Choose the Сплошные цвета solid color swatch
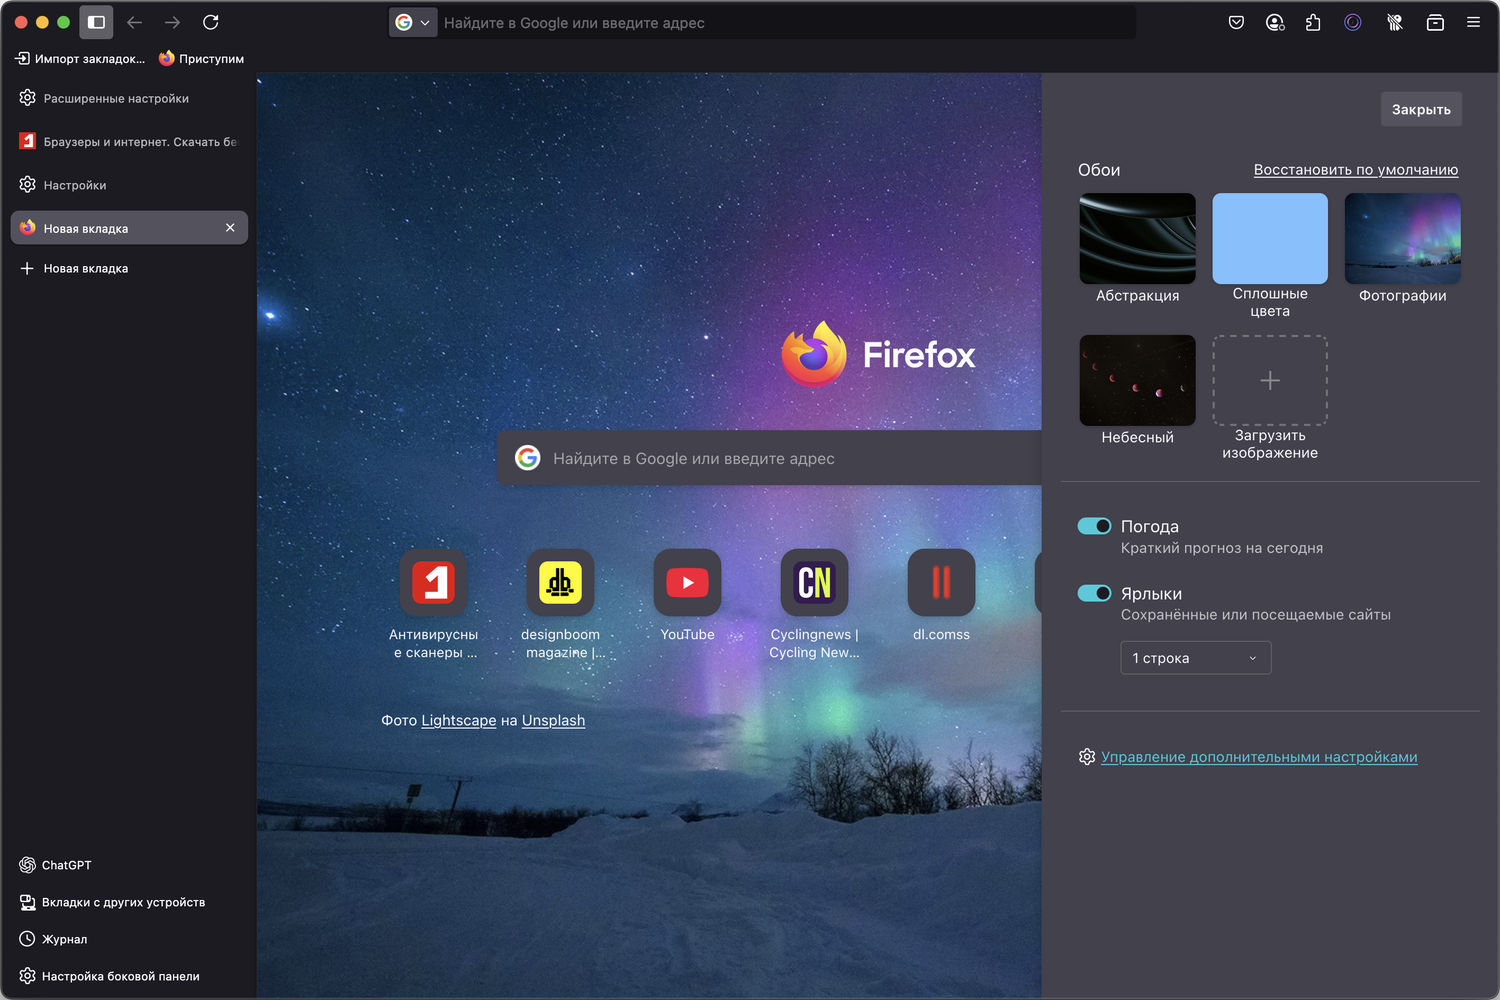This screenshot has height=1000, width=1500. (1270, 238)
